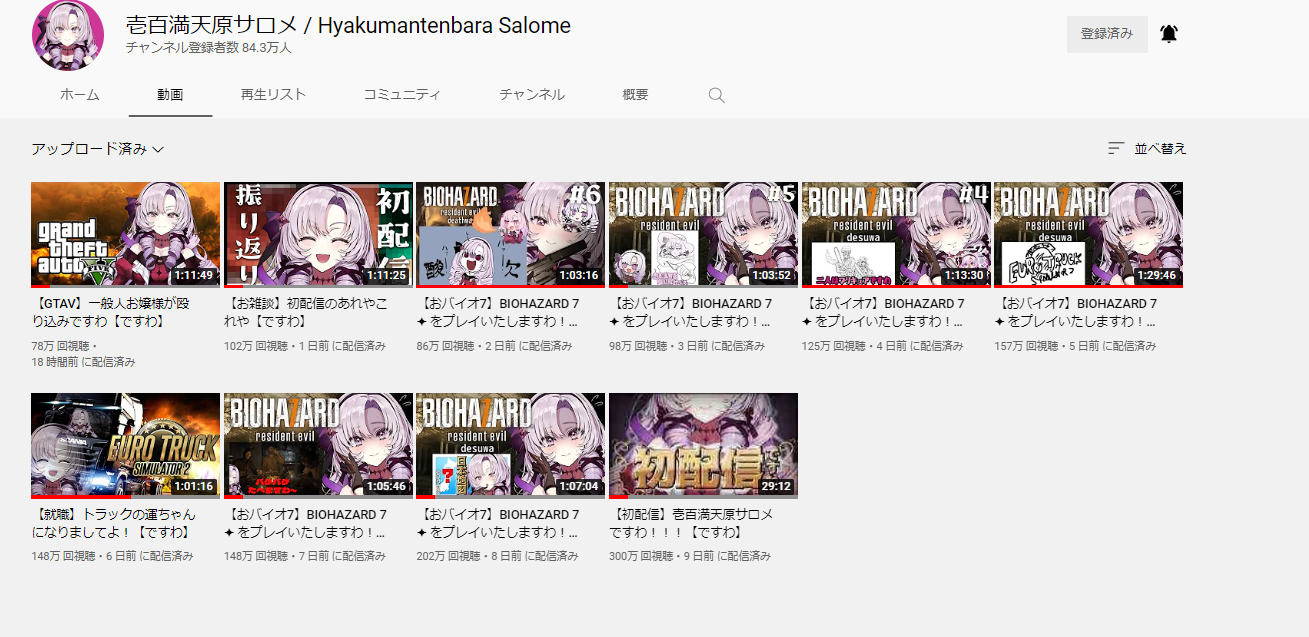The height and width of the screenshot is (637, 1309).
Task: Click the 【お雑談】初配信のあれやこれや video title
Action: click(x=305, y=312)
